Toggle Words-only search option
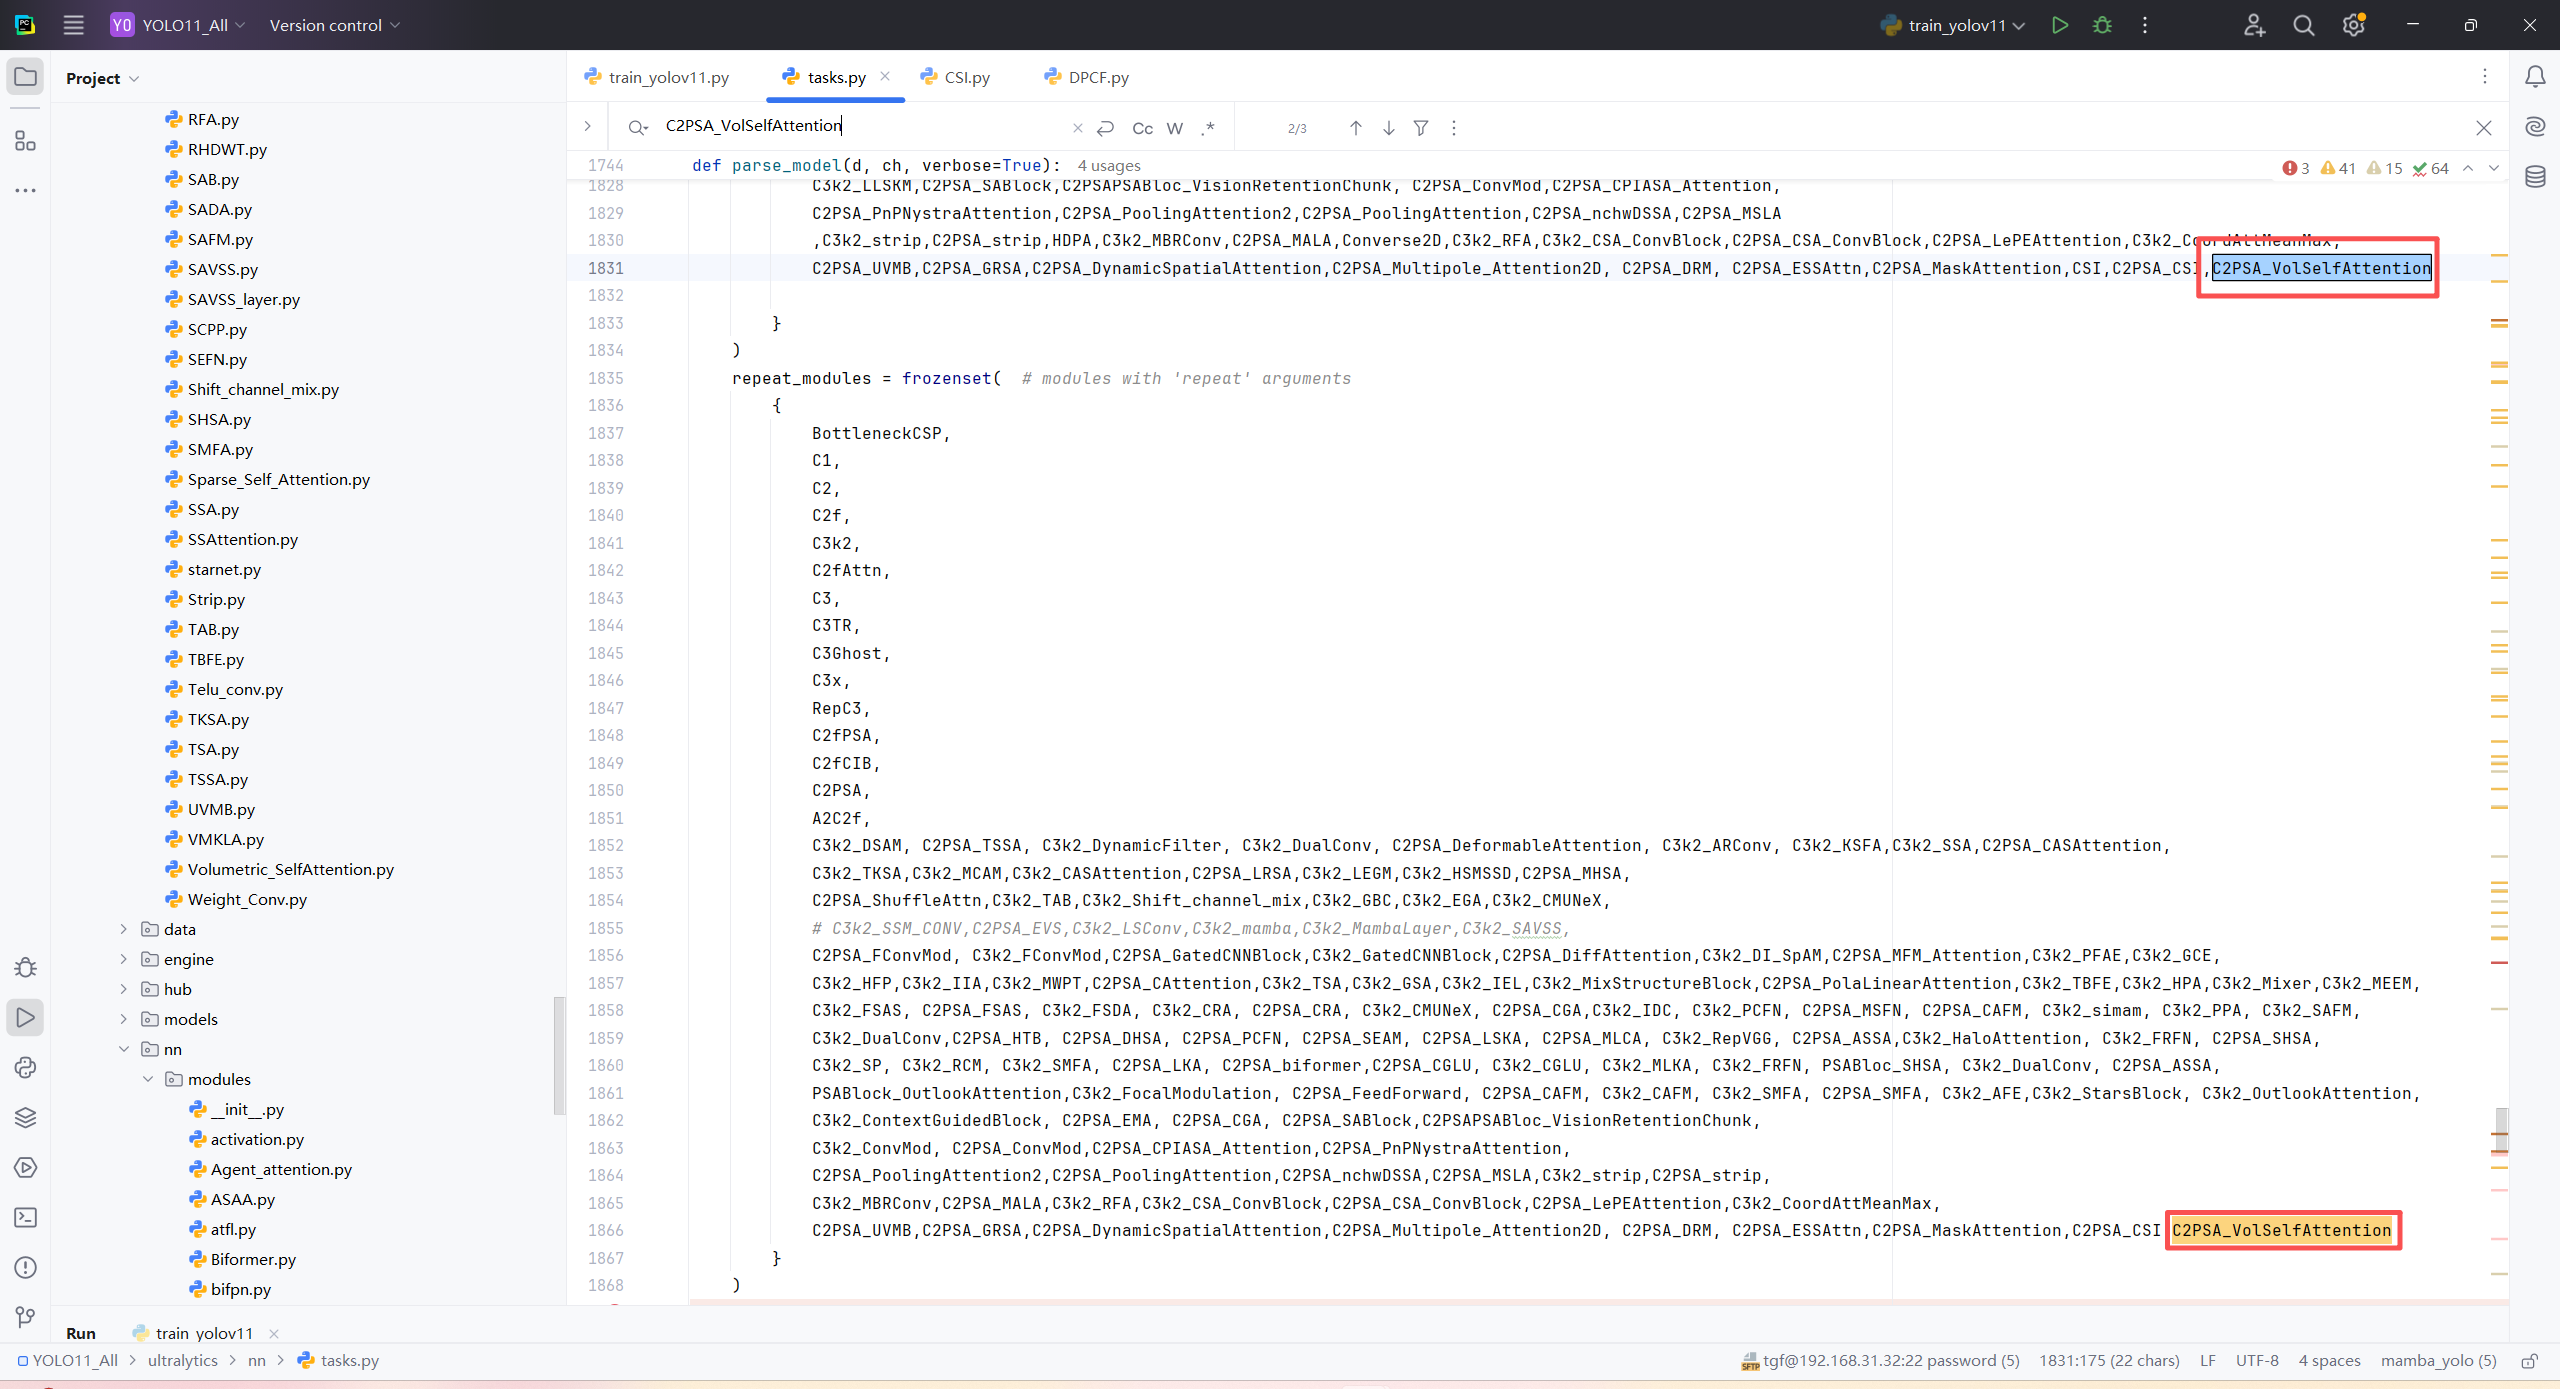The height and width of the screenshot is (1389, 2560). 1175,128
